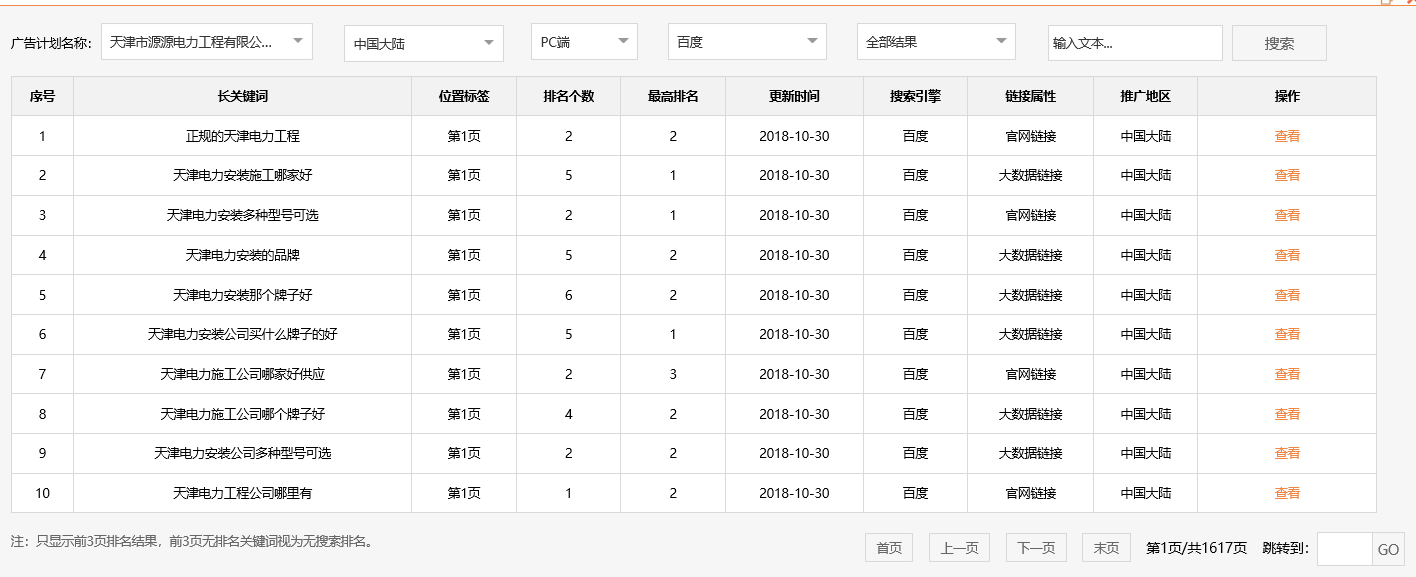Viewport: 1416px width, 577px height.
Task: Open 查看 for 正规的天津电力工程
Action: point(1287,135)
